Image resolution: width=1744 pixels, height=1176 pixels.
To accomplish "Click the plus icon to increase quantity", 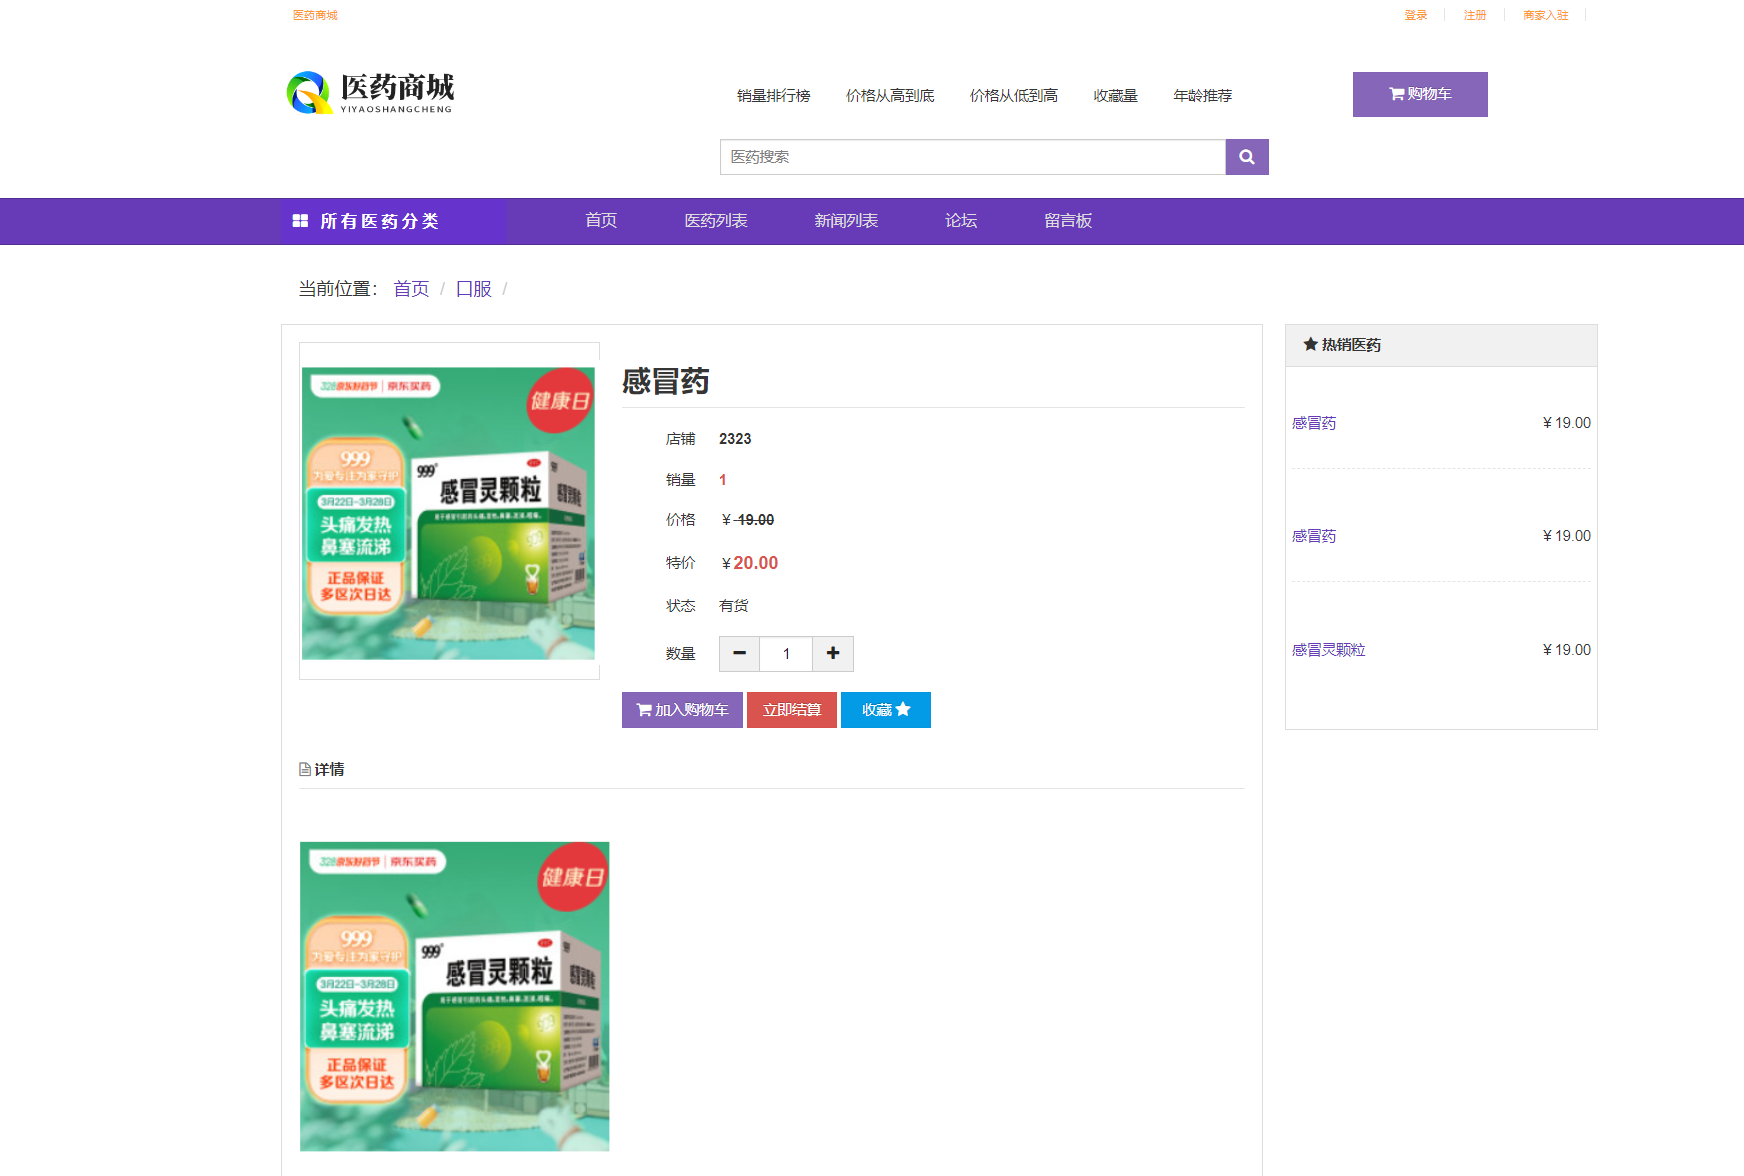I will pos(832,653).
